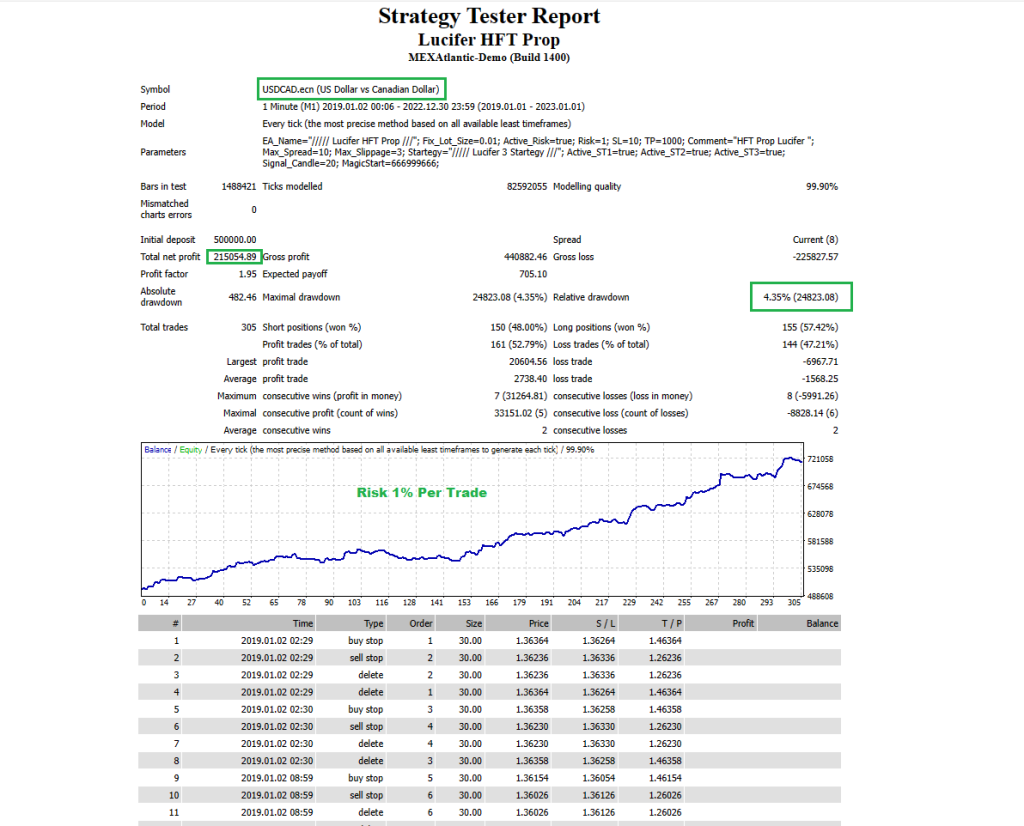Click the Size column header
1024x826 pixels.
point(470,622)
